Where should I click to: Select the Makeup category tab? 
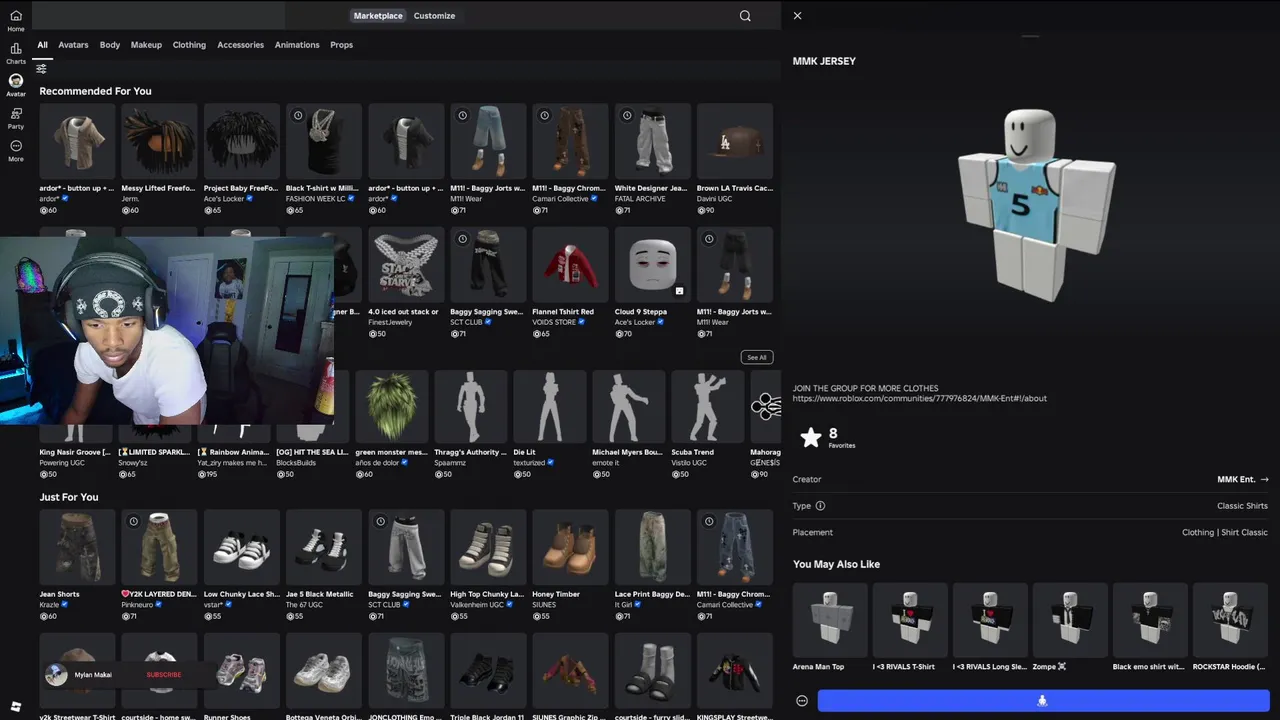(146, 45)
